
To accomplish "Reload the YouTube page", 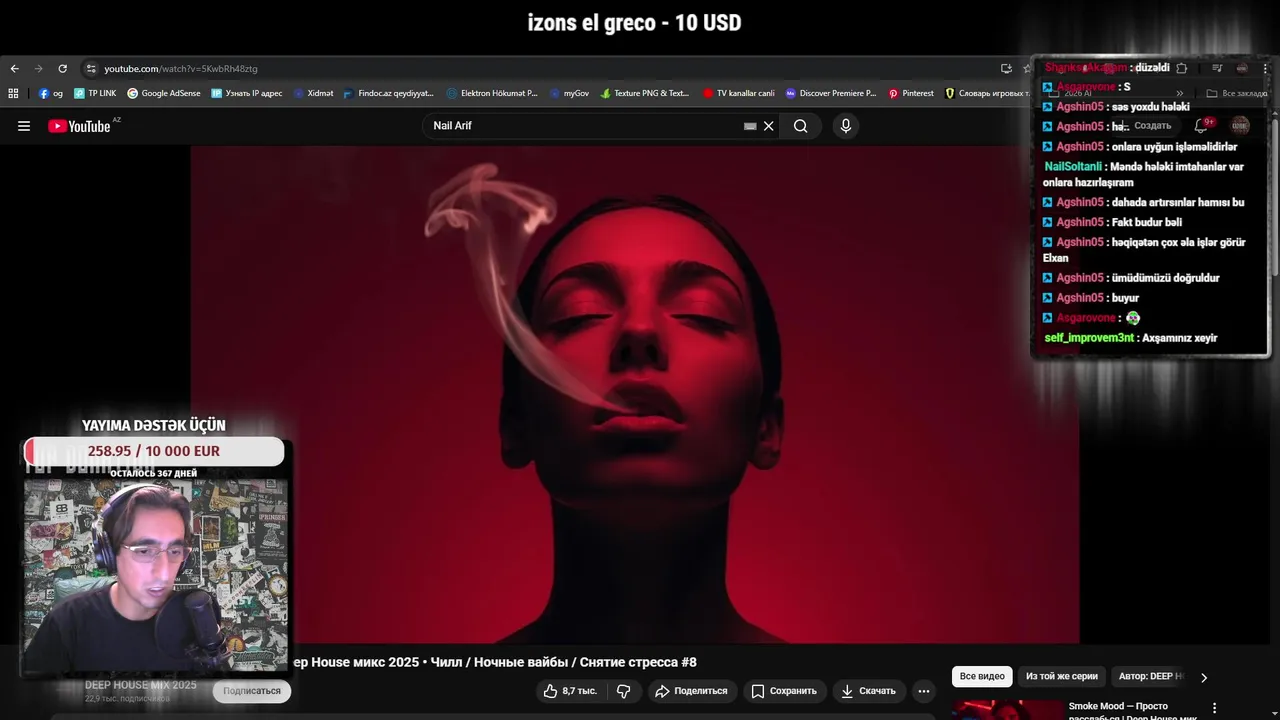I will pyautogui.click(x=62, y=68).
